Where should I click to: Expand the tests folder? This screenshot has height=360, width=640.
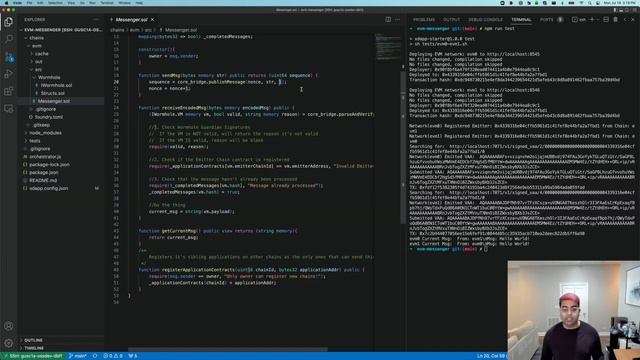coord(35,141)
